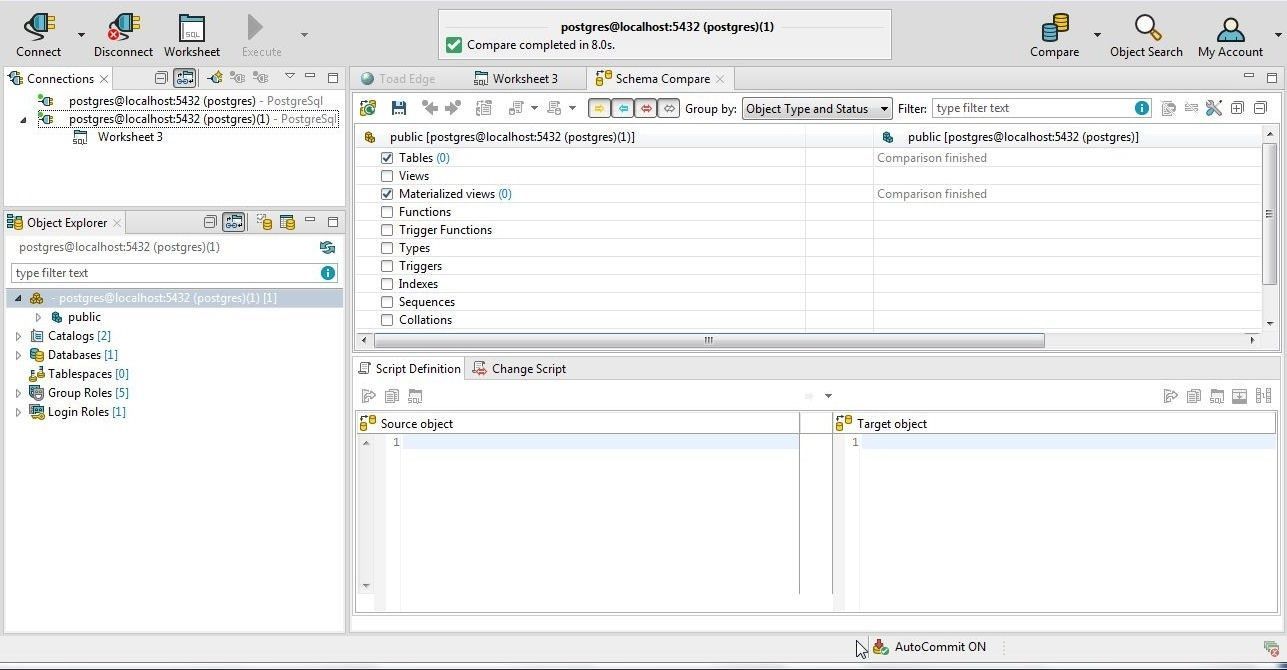Click the rerun comparison icon in Schema Compare
The image size is (1287, 670).
coord(368,108)
